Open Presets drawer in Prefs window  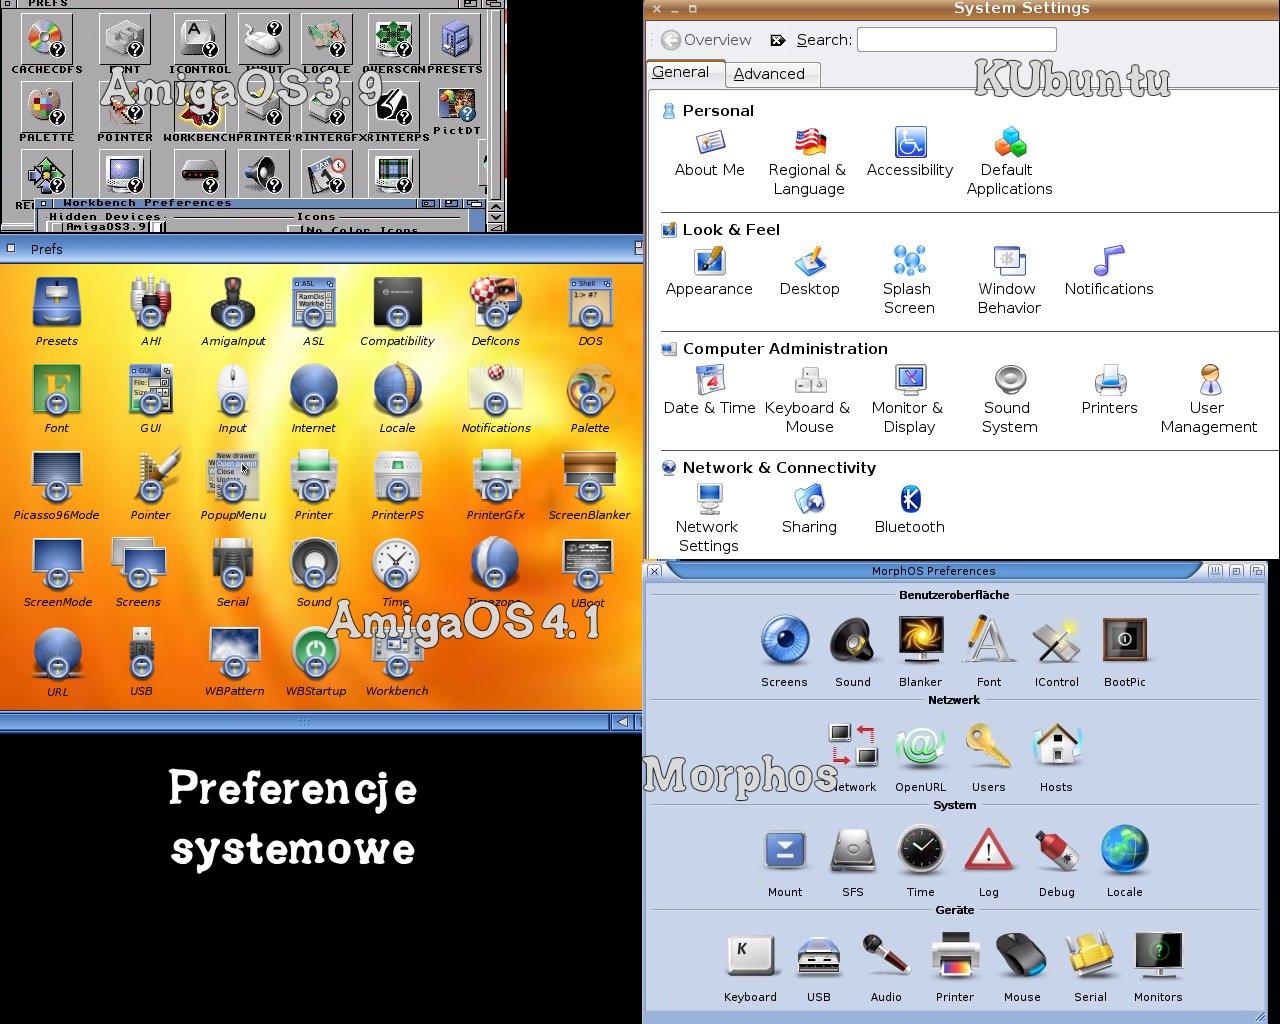click(57, 303)
